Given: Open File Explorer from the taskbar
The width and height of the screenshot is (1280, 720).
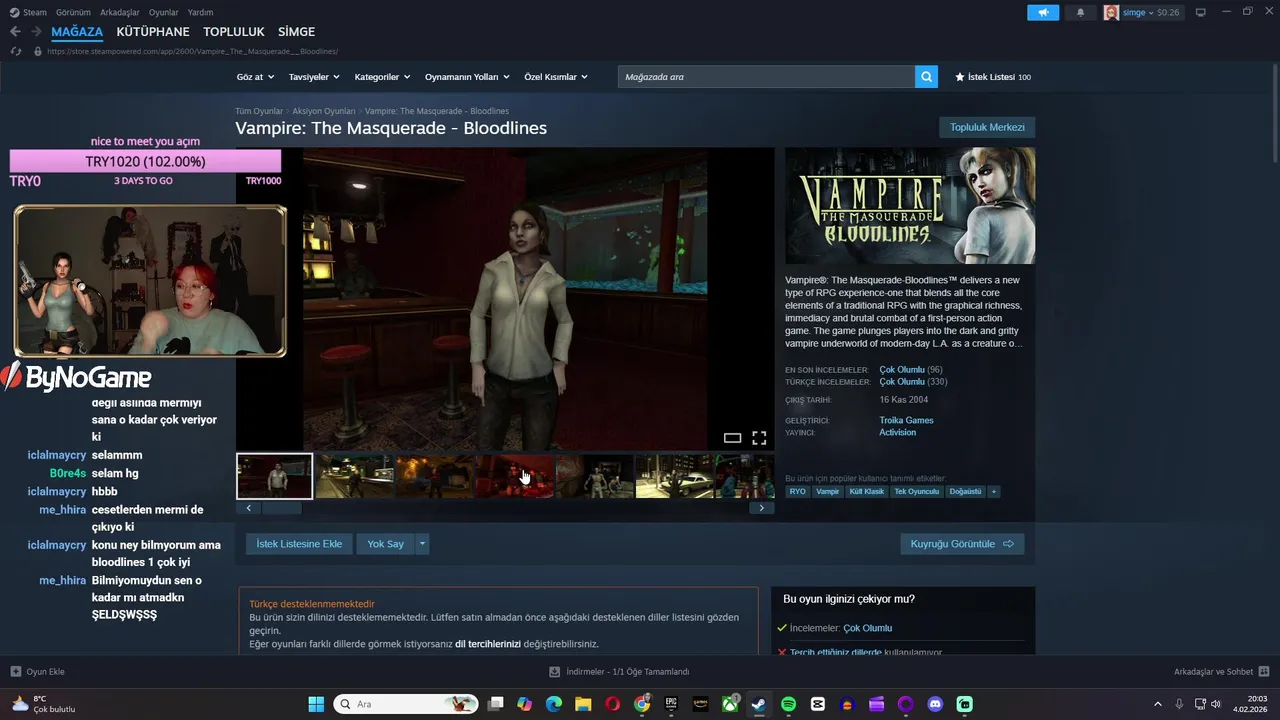Looking at the screenshot, I should [x=583, y=704].
